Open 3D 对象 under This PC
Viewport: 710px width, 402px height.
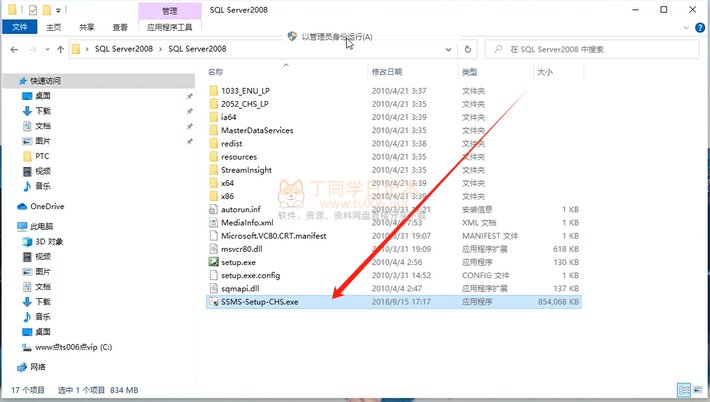(49, 242)
